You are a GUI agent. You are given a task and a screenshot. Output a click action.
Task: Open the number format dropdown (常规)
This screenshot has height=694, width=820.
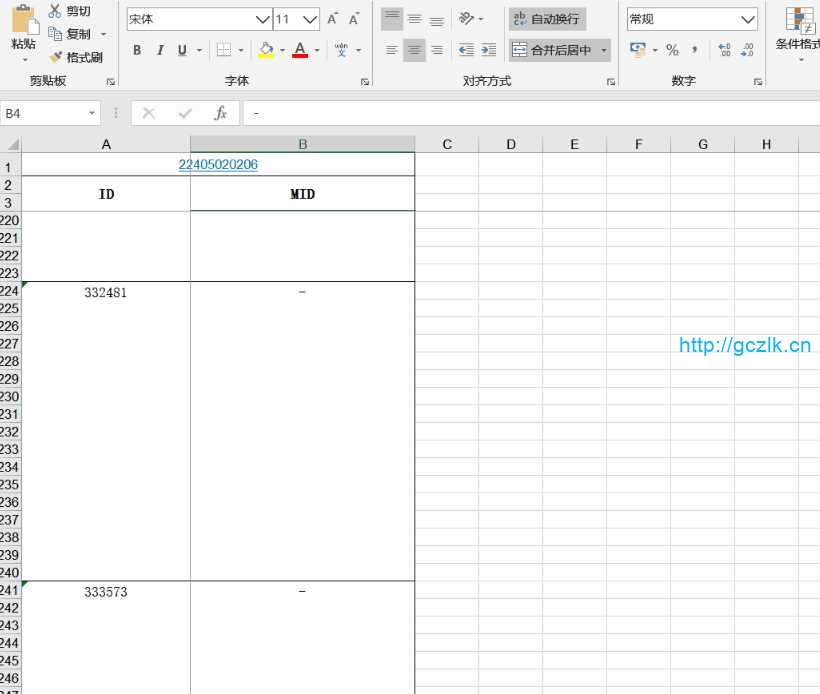click(x=748, y=19)
